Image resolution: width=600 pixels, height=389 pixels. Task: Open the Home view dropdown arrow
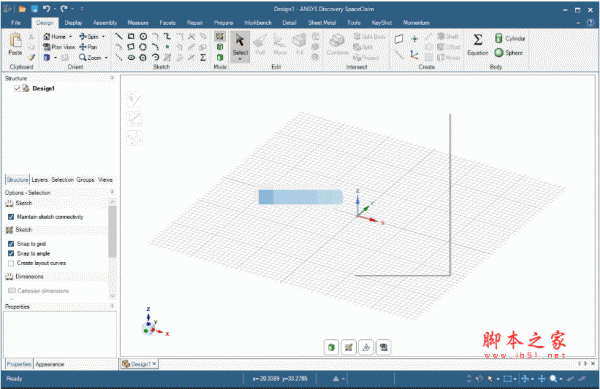(70, 37)
